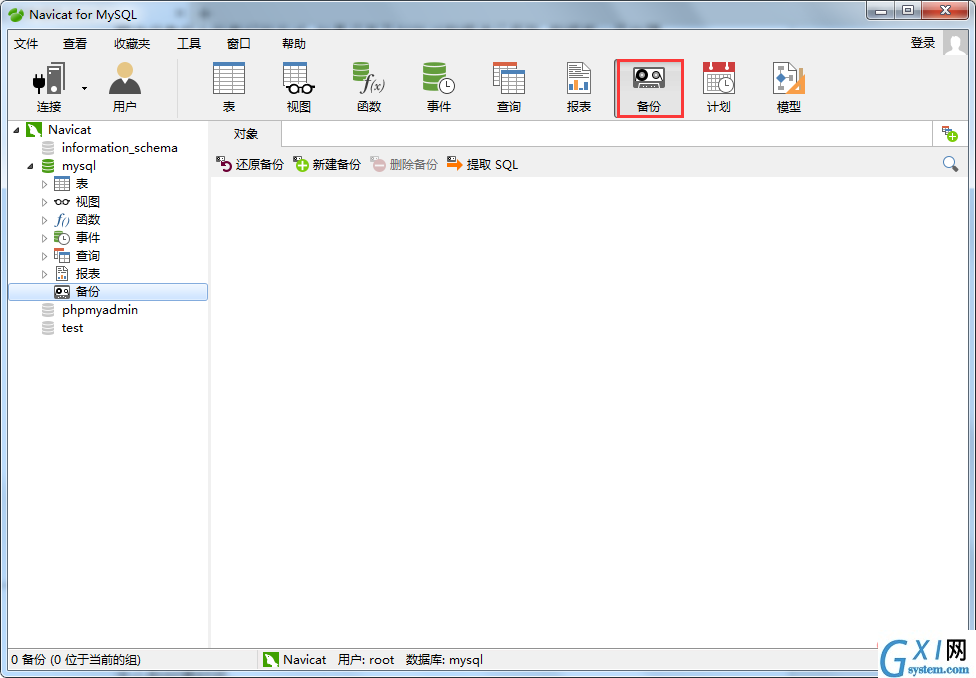
Task: Click the 用户: root status text
Action: coord(366,660)
